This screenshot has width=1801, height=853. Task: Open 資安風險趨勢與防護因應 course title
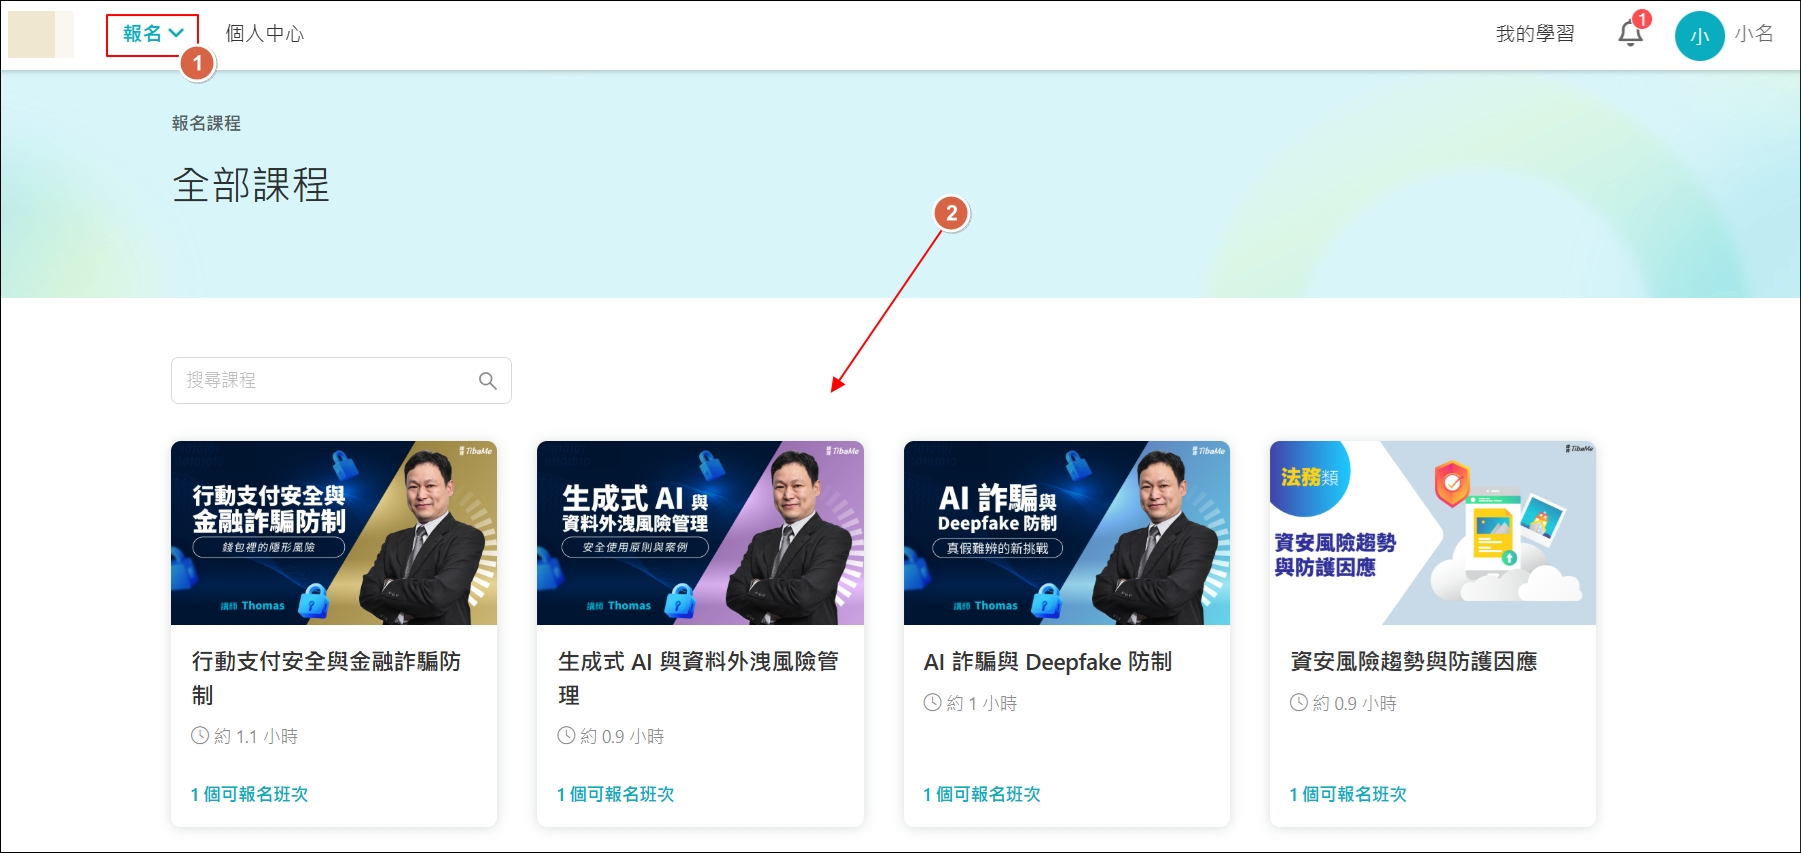click(1413, 662)
